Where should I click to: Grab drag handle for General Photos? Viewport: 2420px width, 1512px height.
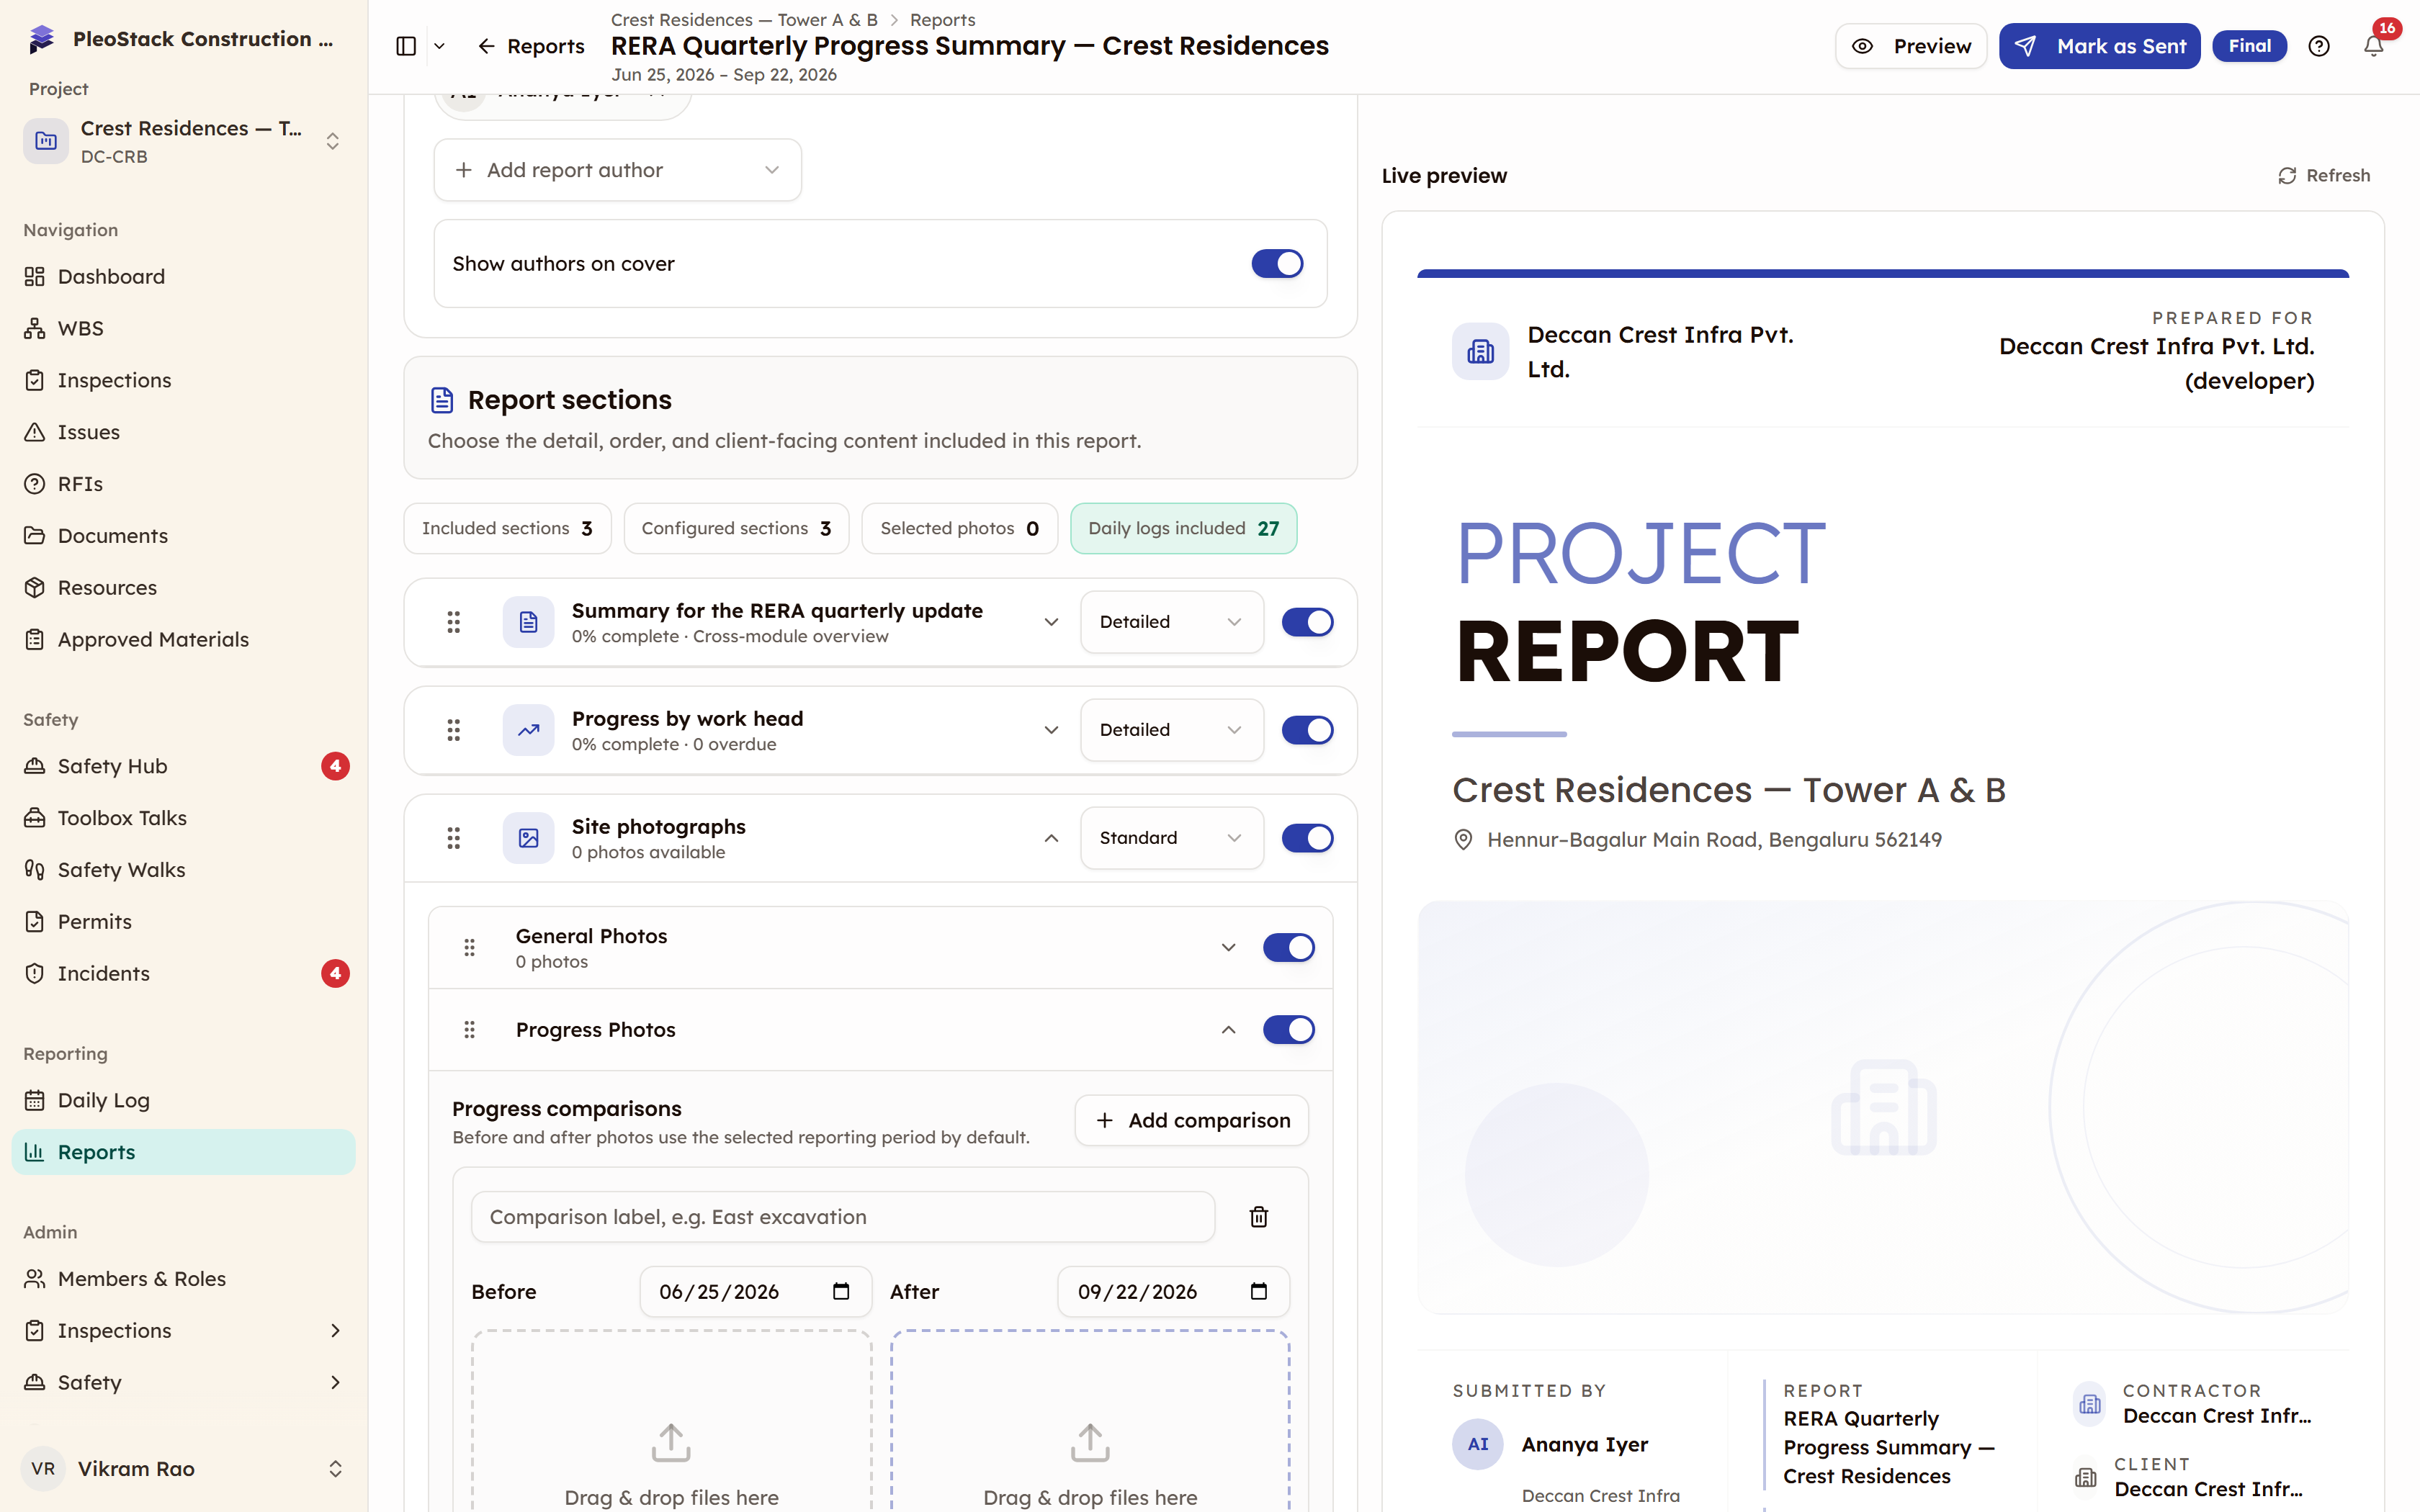coord(469,947)
